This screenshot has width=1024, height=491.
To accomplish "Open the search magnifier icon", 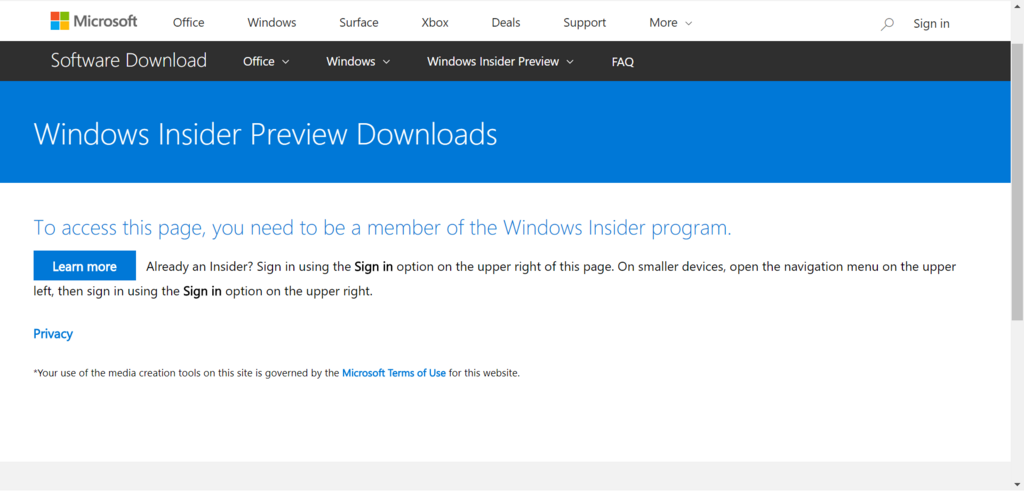I will [886, 24].
